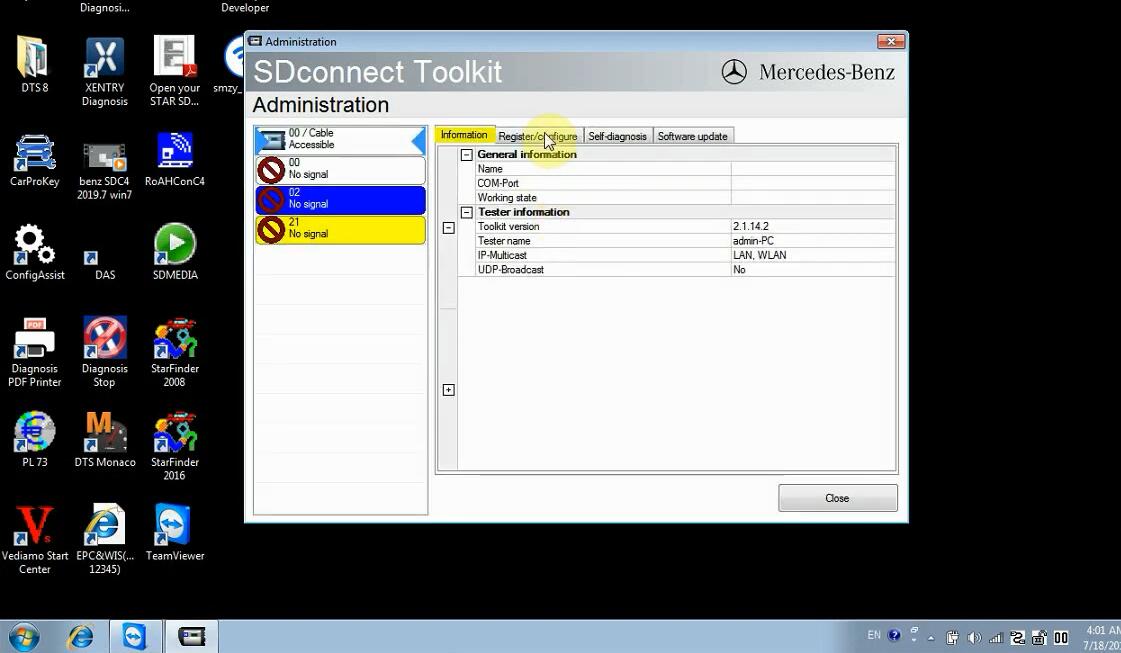Image resolution: width=1121 pixels, height=653 pixels.
Task: Click SDconnect Toolkit taskbar button
Action: click(191, 637)
